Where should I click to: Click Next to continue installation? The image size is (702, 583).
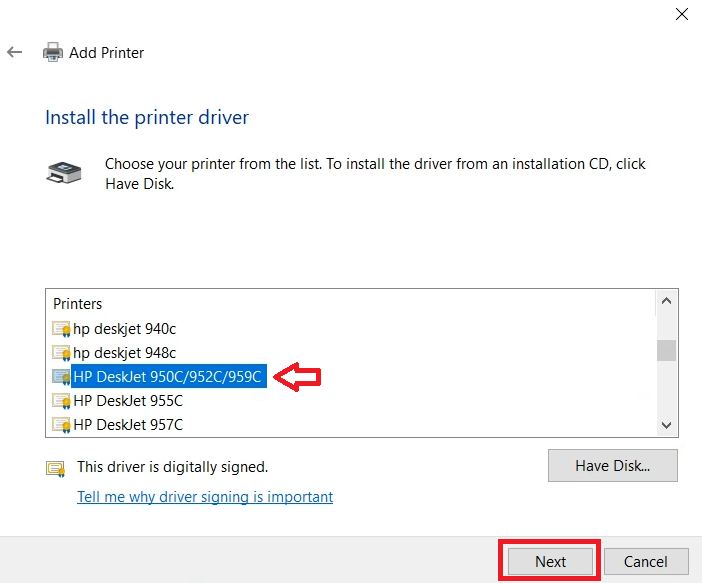(x=550, y=562)
